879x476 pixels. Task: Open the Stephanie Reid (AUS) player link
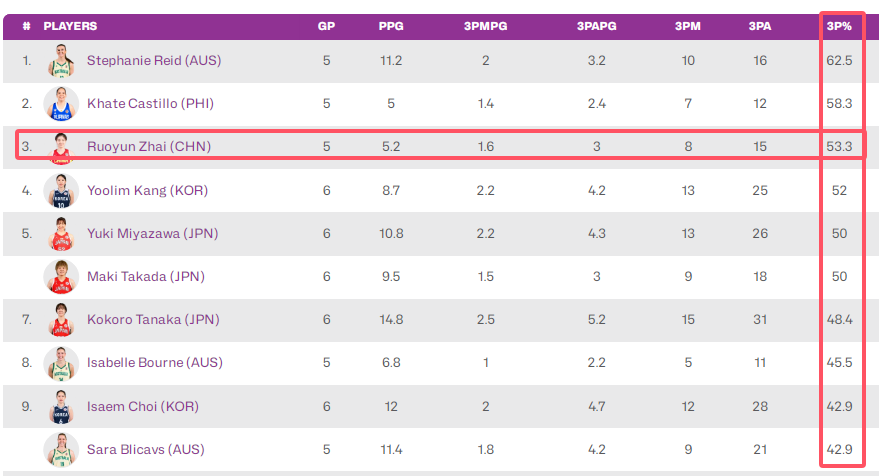pos(154,61)
